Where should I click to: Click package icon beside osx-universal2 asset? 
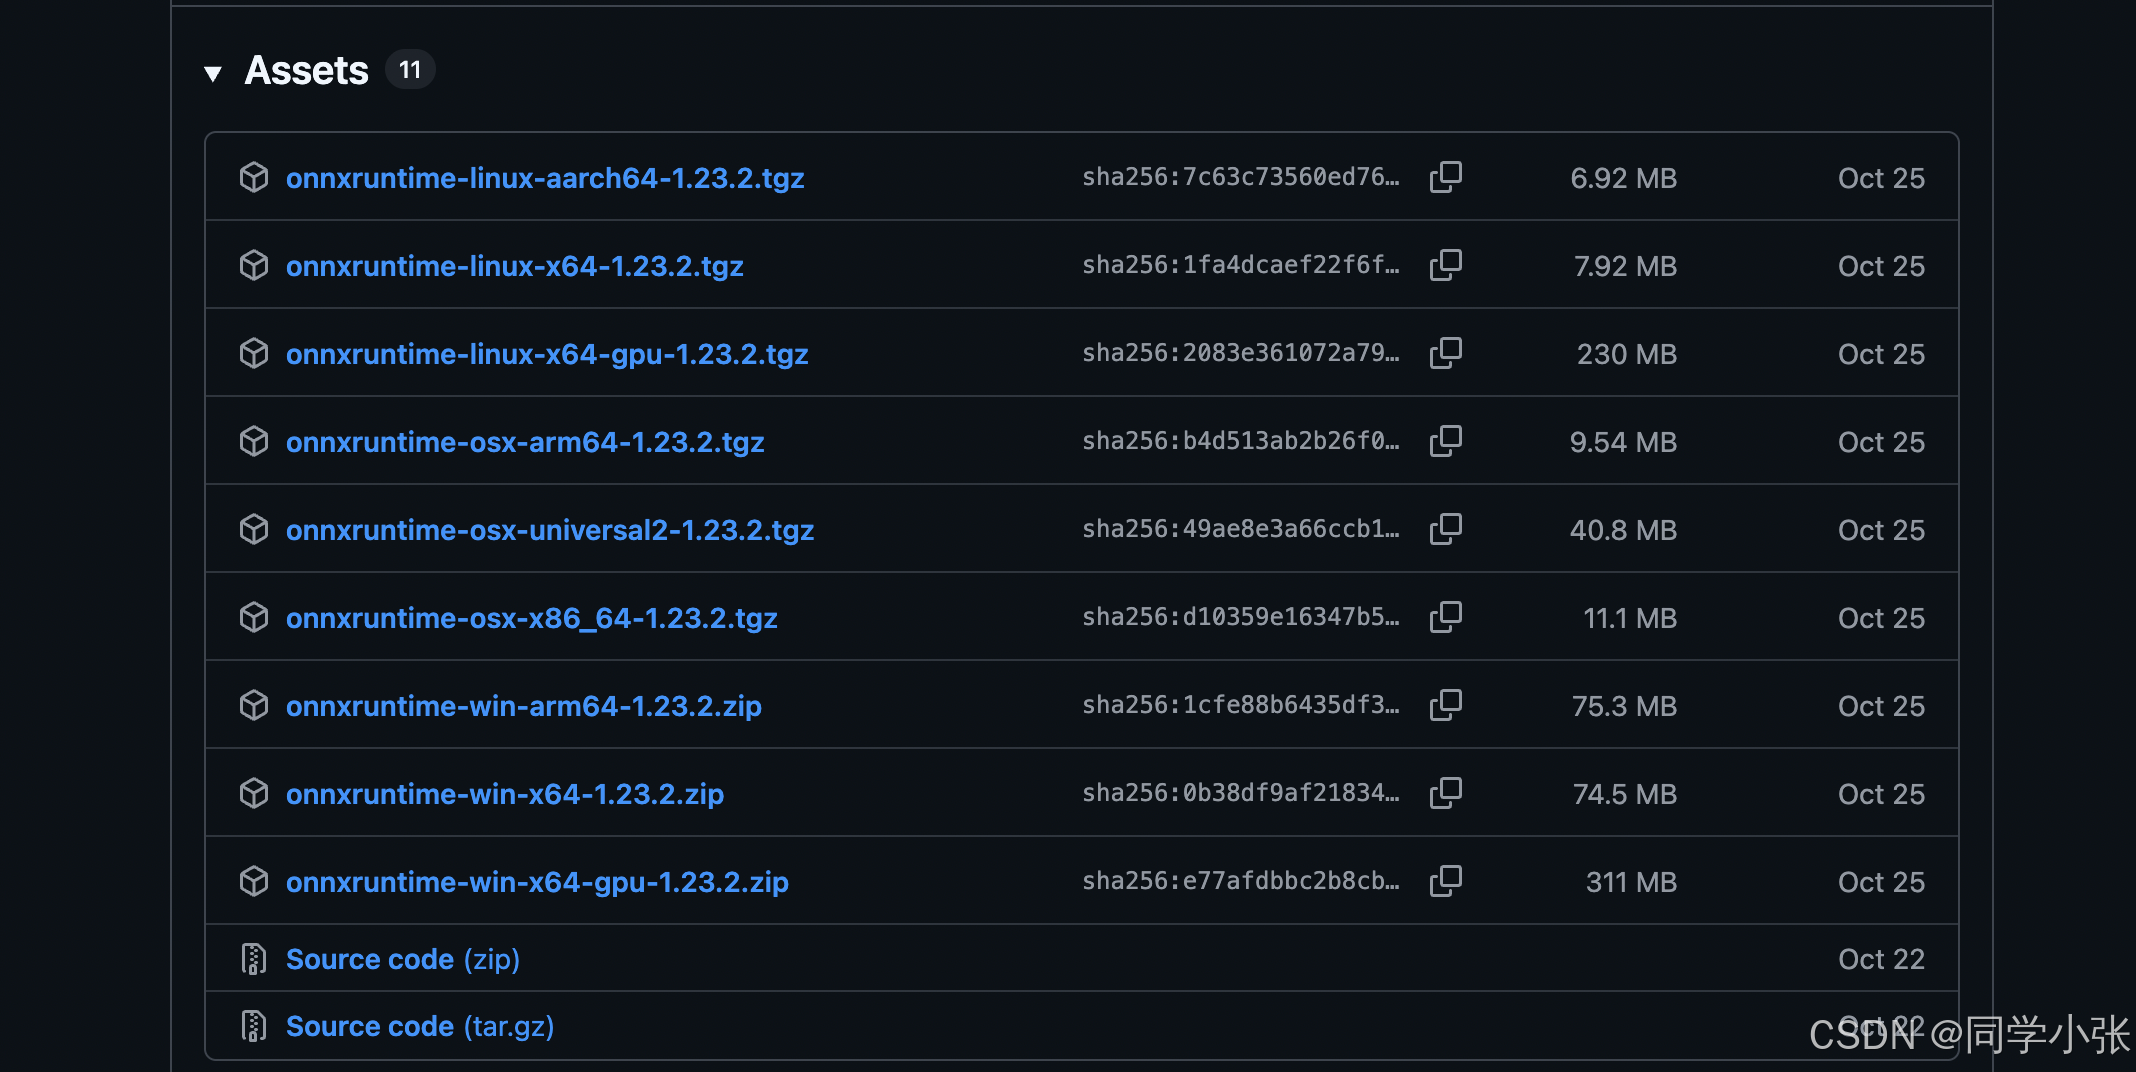(x=254, y=529)
